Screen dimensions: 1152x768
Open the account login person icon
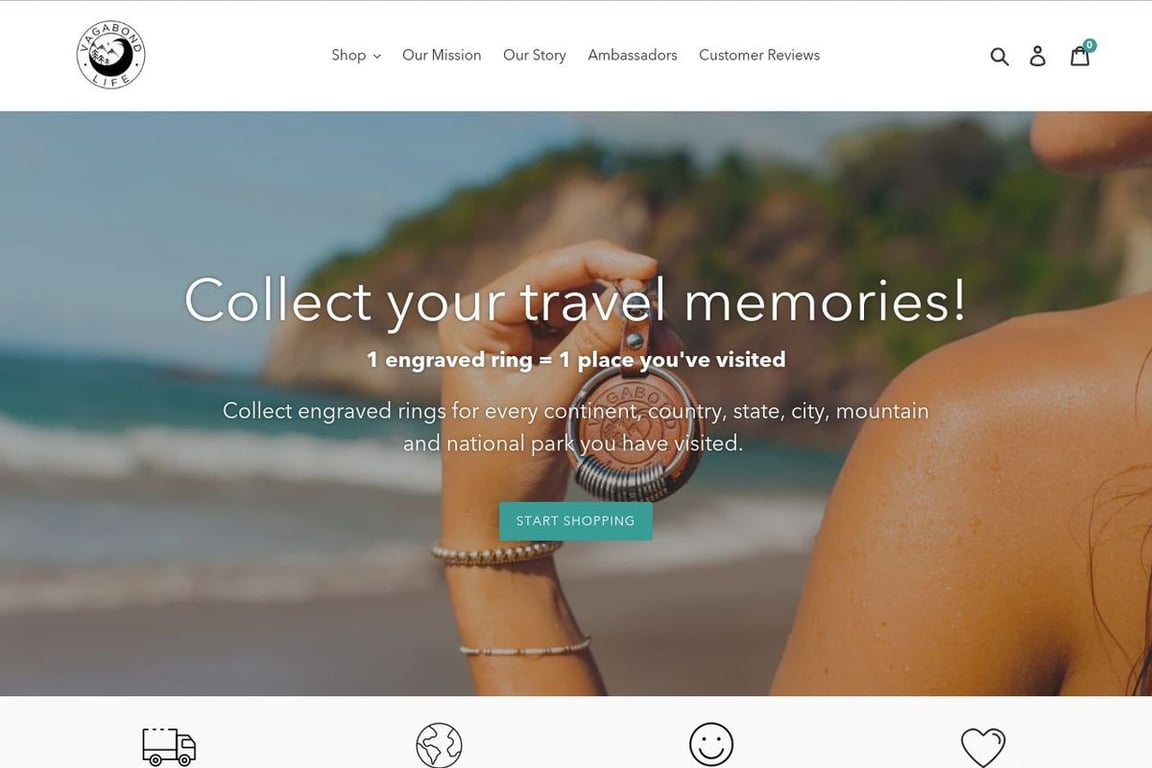coord(1037,56)
